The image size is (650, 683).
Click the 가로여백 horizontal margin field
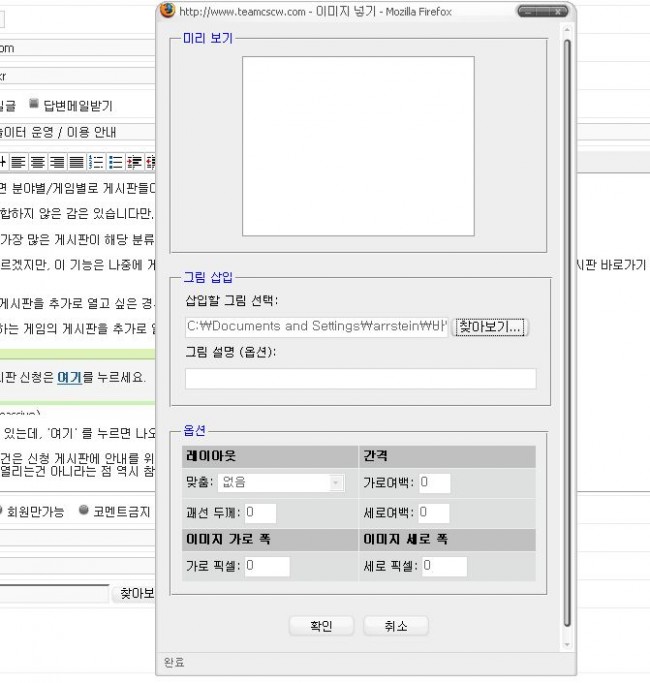tap(434, 483)
